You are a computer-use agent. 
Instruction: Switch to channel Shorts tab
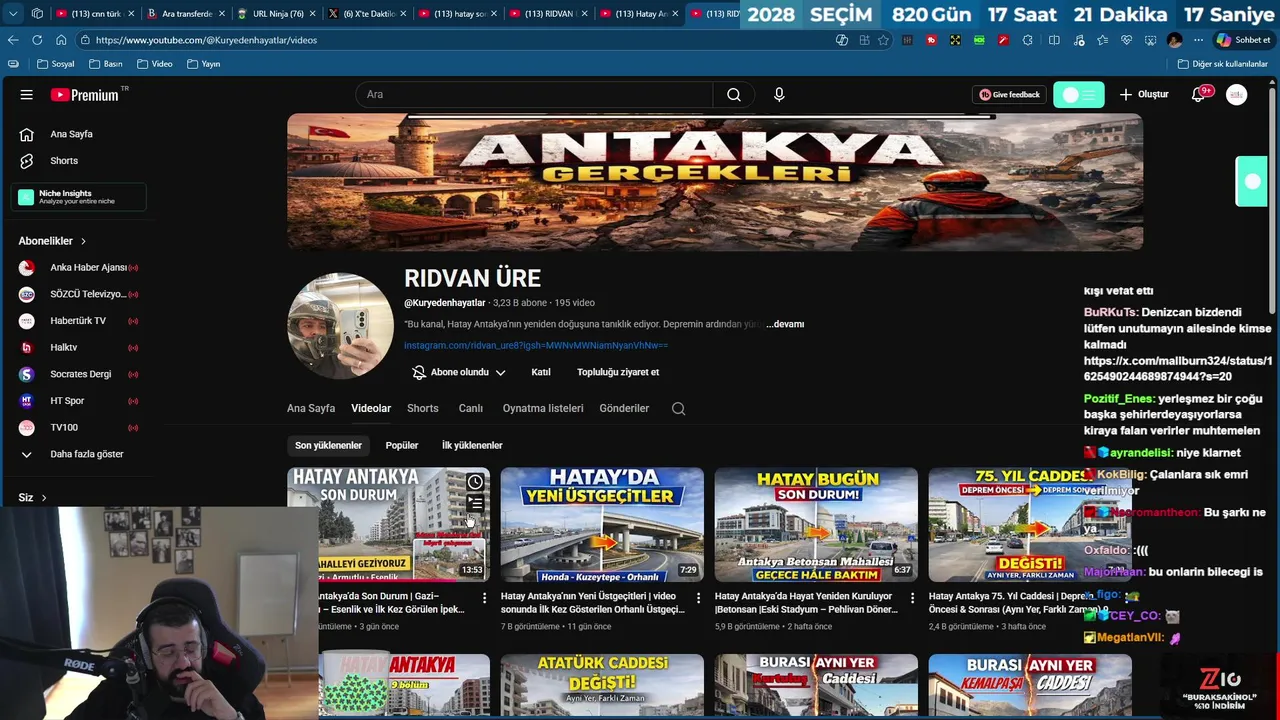[423, 409]
